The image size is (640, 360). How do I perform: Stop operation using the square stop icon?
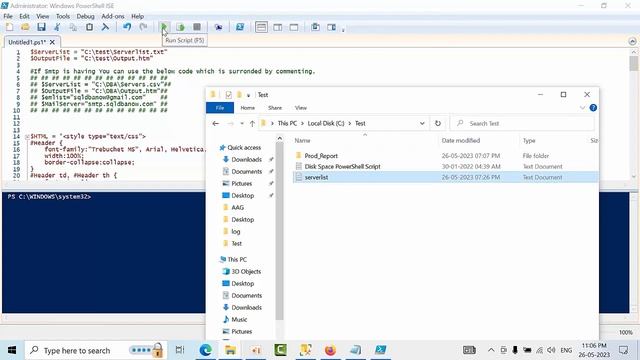(x=197, y=27)
